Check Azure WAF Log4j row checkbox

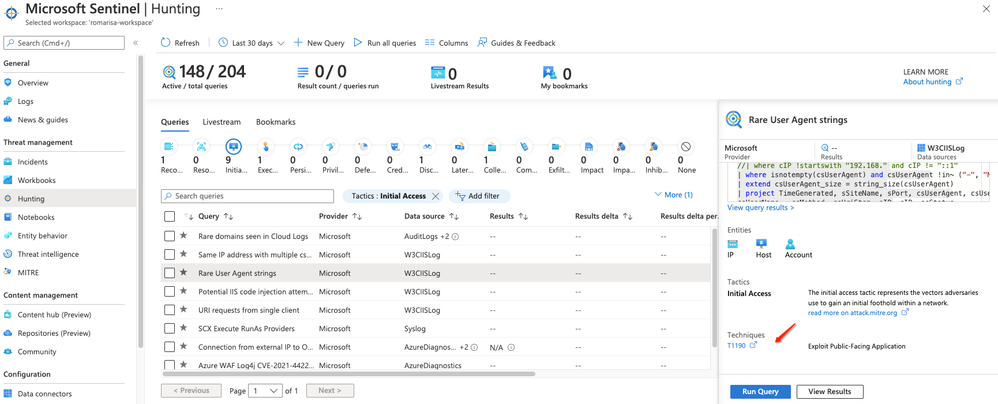point(169,365)
